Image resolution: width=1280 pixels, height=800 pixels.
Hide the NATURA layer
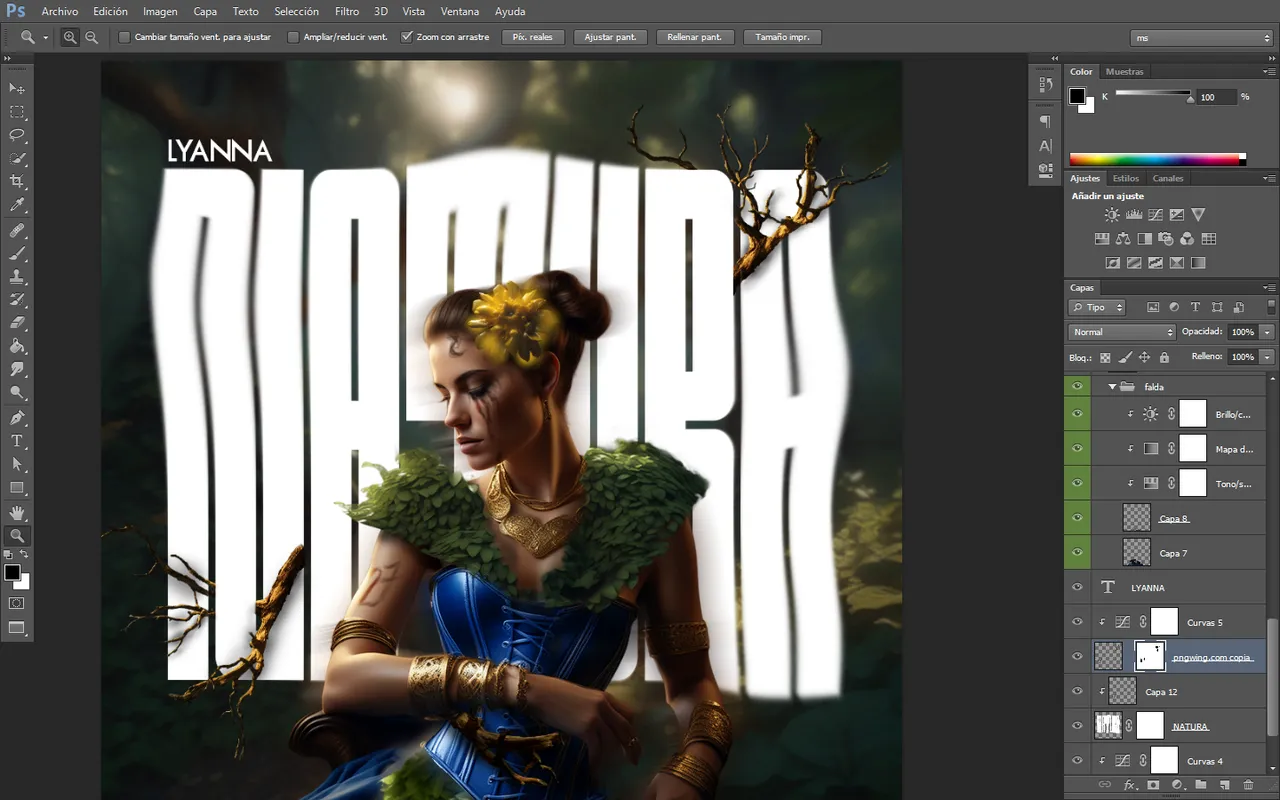pos(1077,726)
